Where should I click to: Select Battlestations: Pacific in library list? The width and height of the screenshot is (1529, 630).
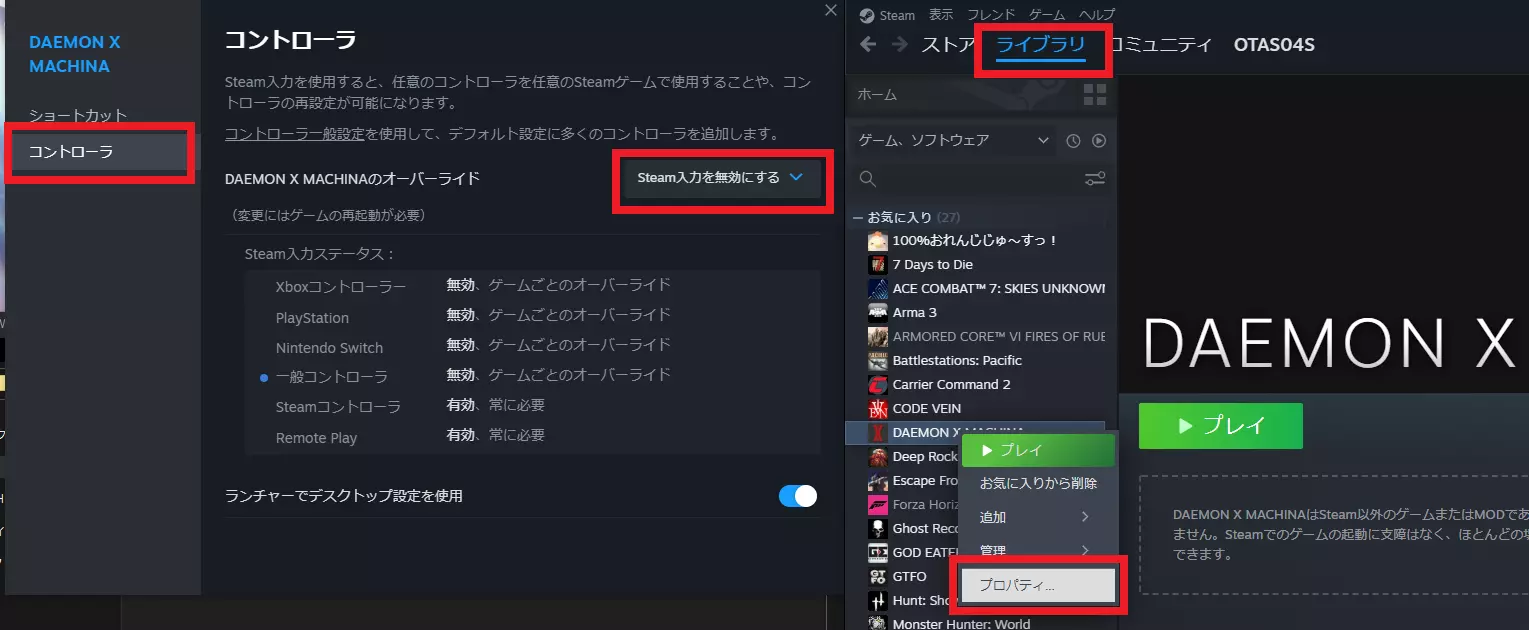pos(957,361)
